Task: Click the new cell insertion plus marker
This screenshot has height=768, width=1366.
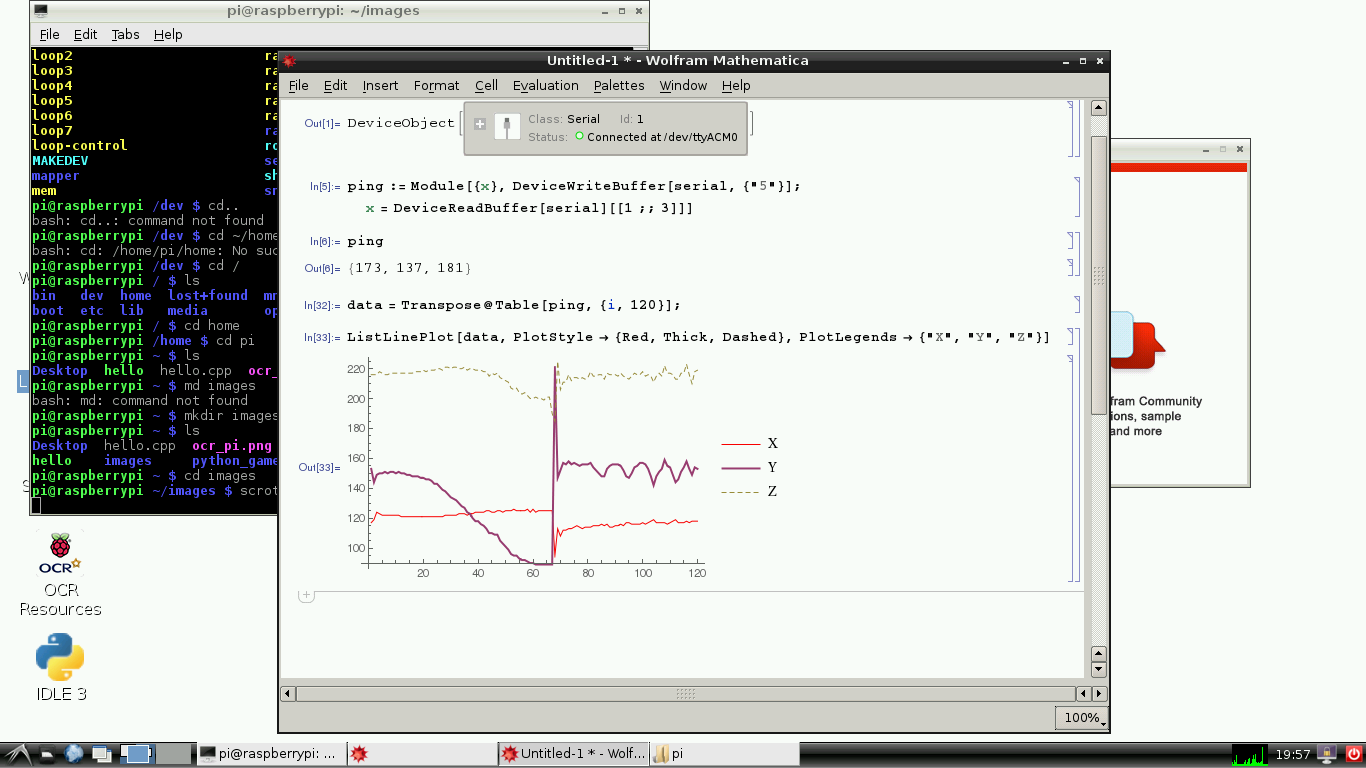Action: point(306,596)
